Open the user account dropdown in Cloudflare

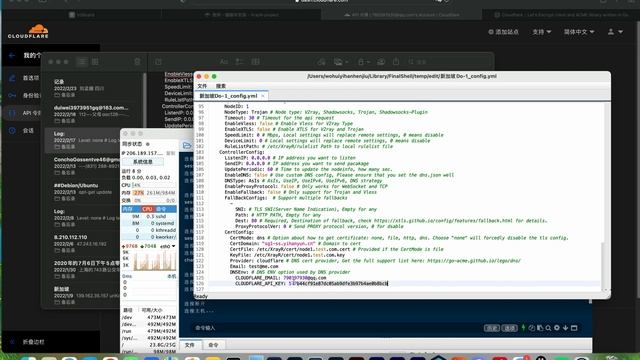[x=615, y=32]
